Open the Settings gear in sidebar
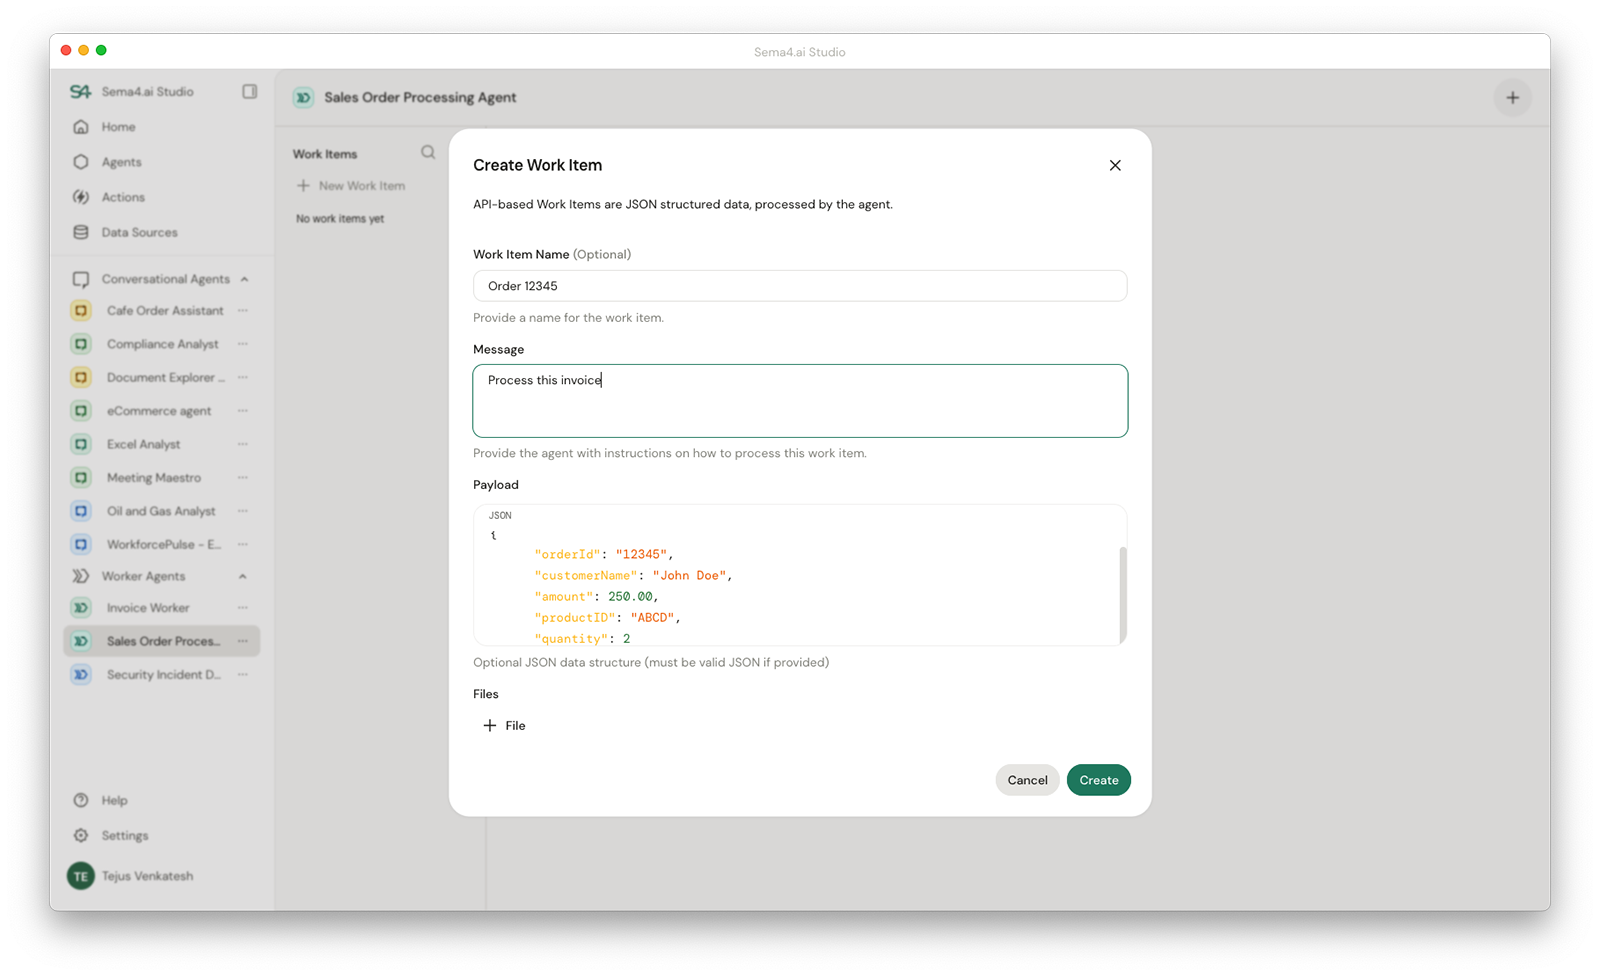 click(x=81, y=835)
